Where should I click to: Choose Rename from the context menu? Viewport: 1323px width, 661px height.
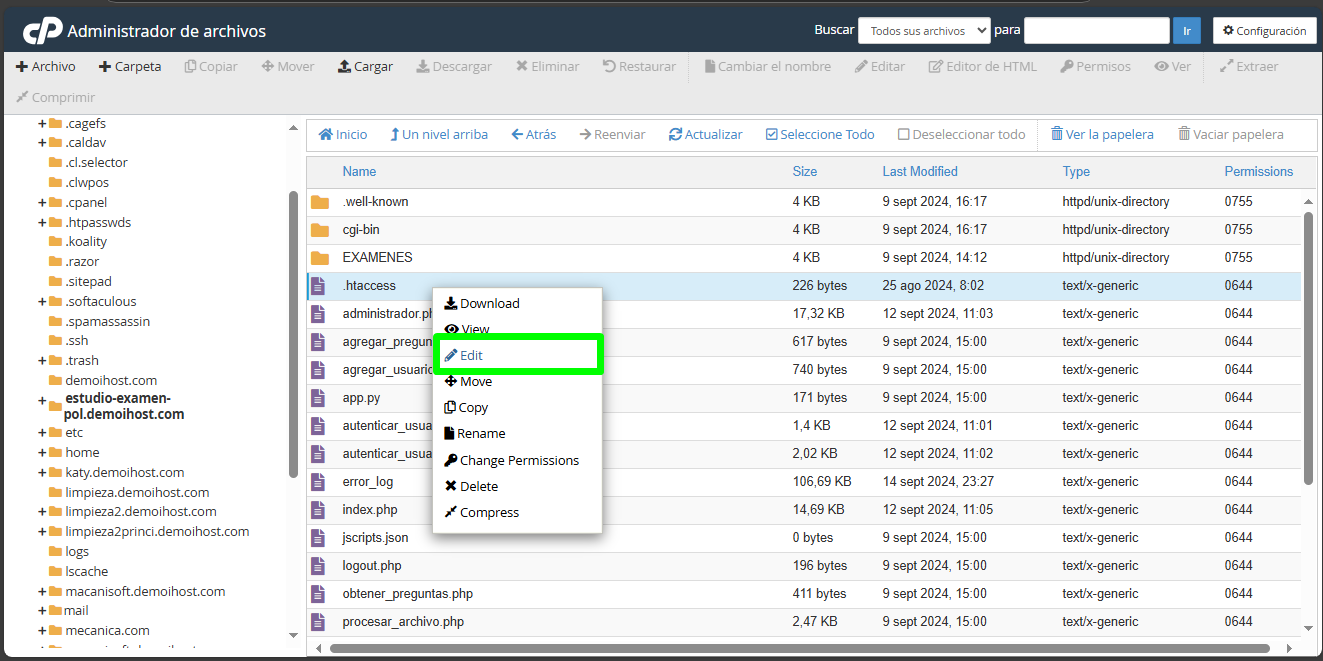475,434
